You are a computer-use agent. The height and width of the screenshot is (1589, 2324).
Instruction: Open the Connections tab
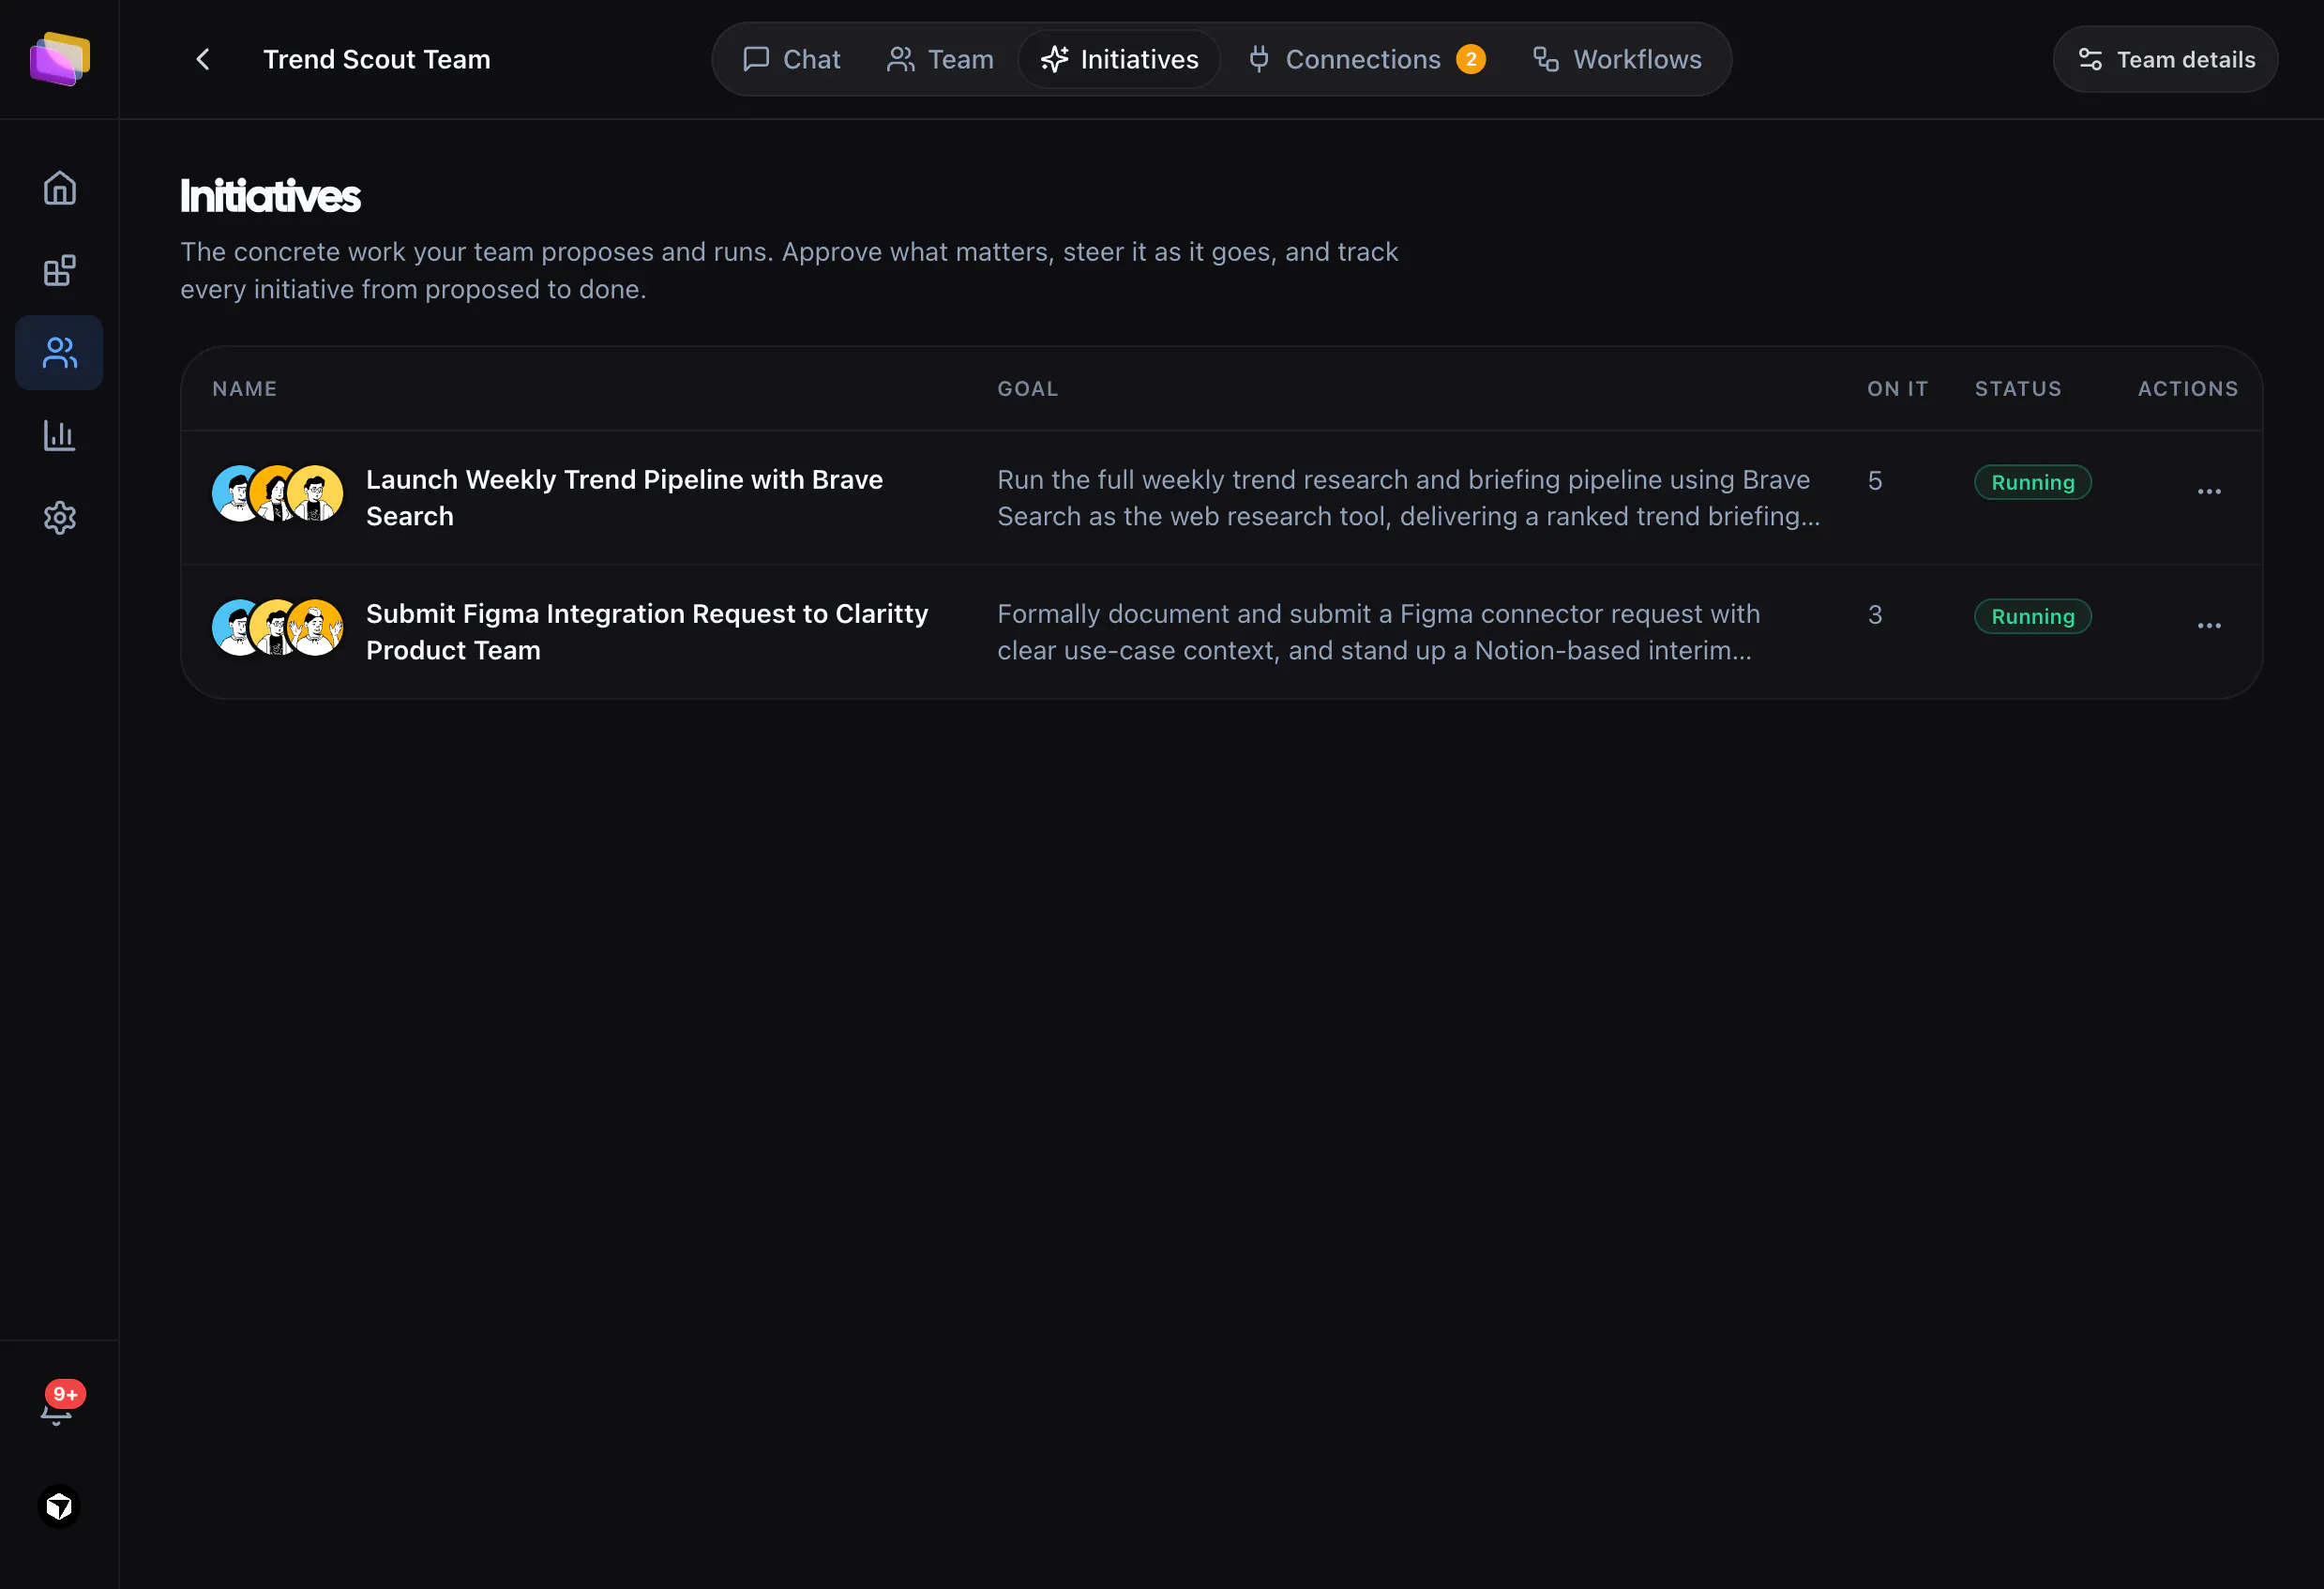1366,59
